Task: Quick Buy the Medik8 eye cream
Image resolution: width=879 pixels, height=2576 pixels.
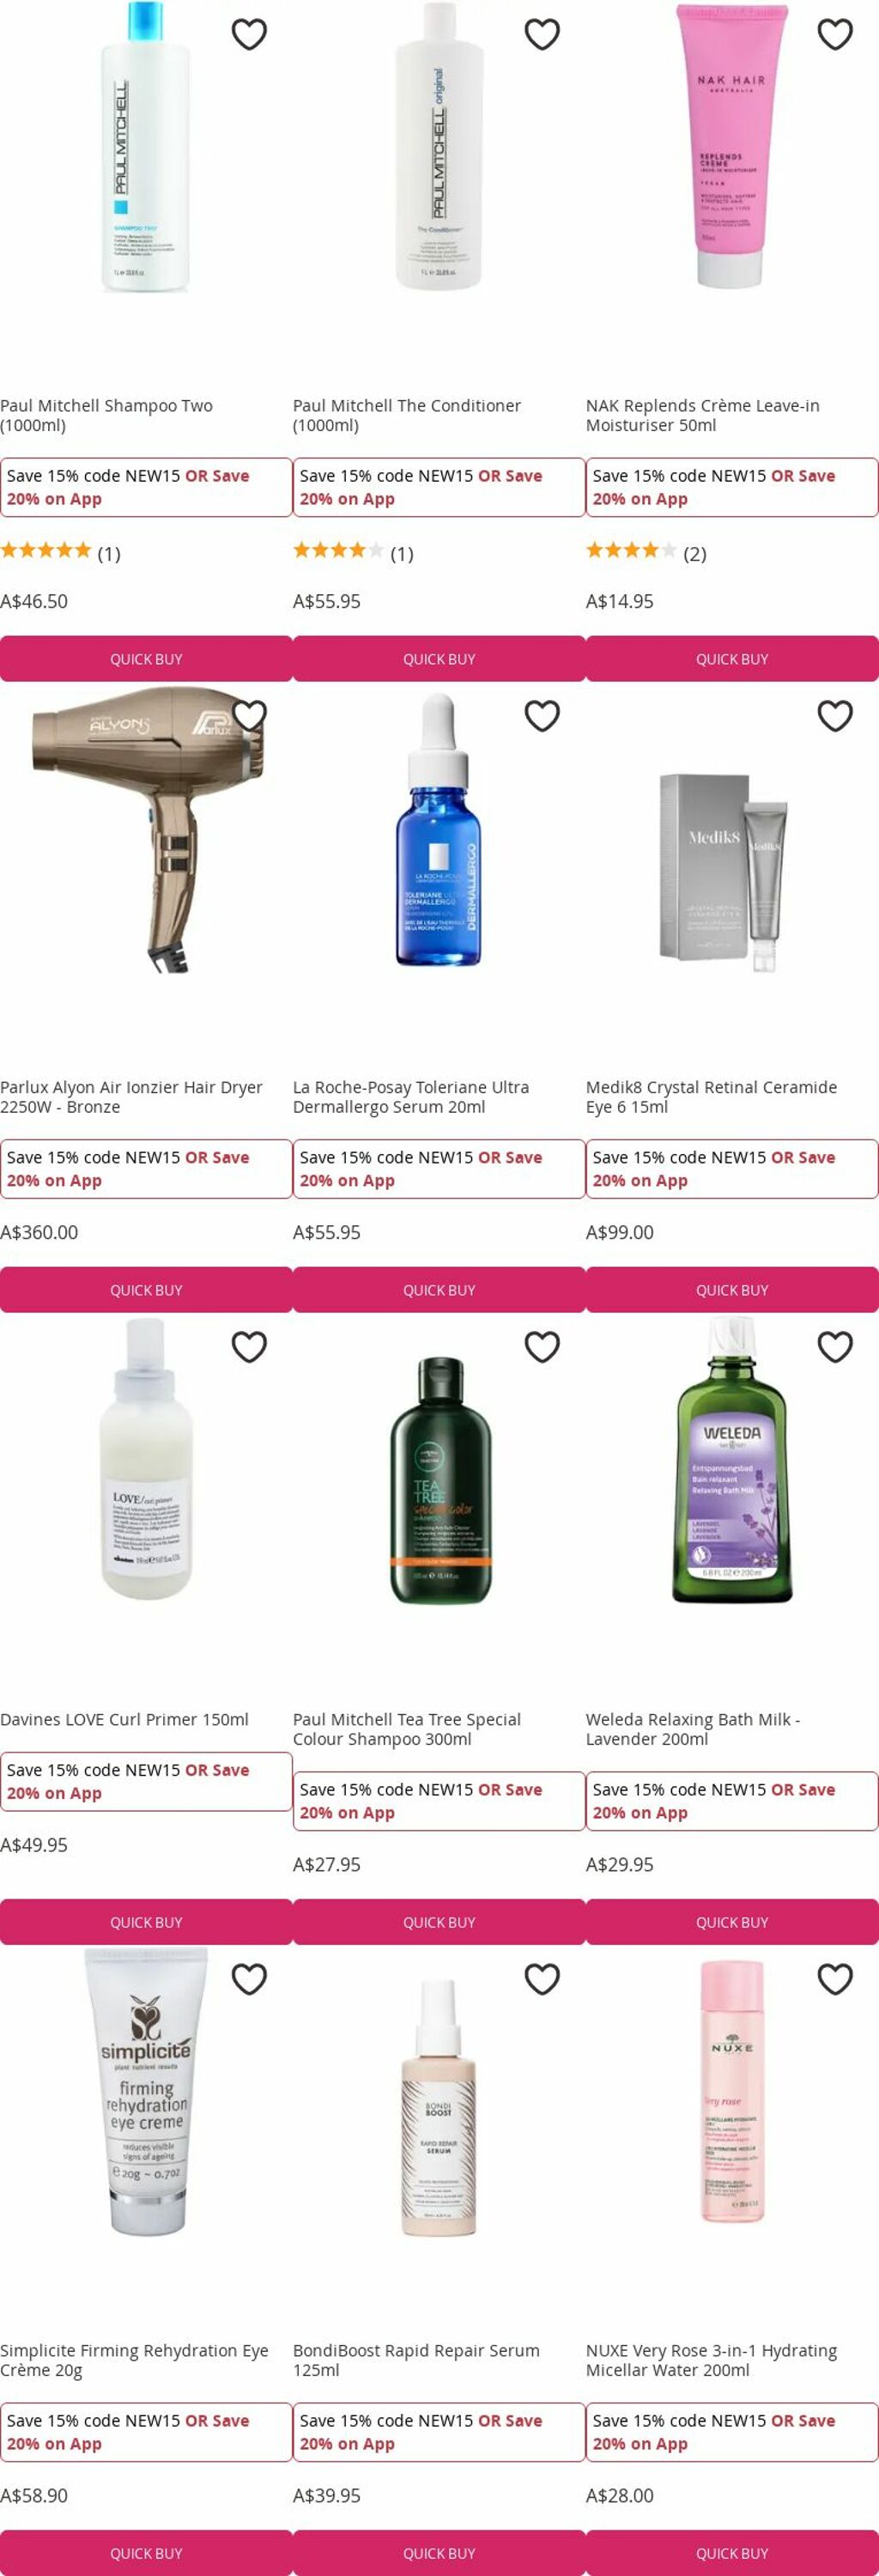Action: point(732,1290)
